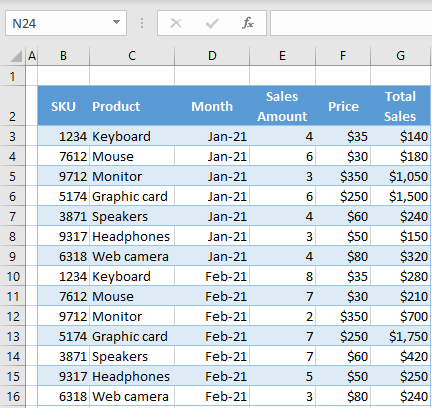This screenshot has width=432, height=408.
Task: Click the Price header cell
Action: coord(343,106)
